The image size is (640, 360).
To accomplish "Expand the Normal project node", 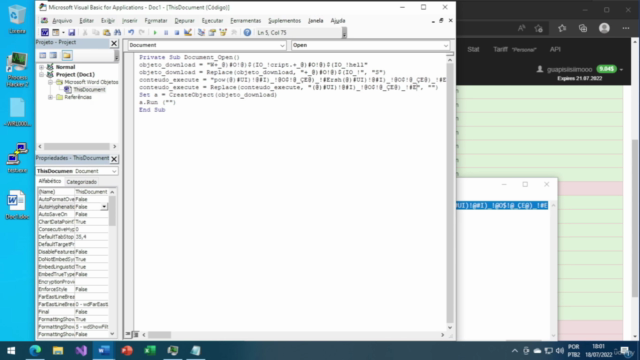I will 41,67.
